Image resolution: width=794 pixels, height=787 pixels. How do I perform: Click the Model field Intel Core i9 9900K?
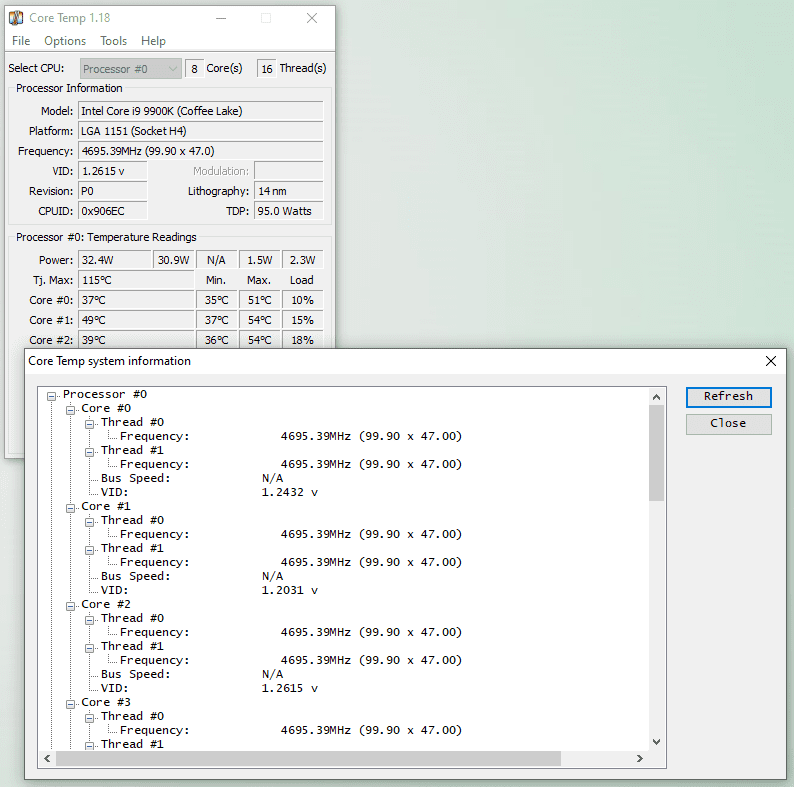coord(201,111)
